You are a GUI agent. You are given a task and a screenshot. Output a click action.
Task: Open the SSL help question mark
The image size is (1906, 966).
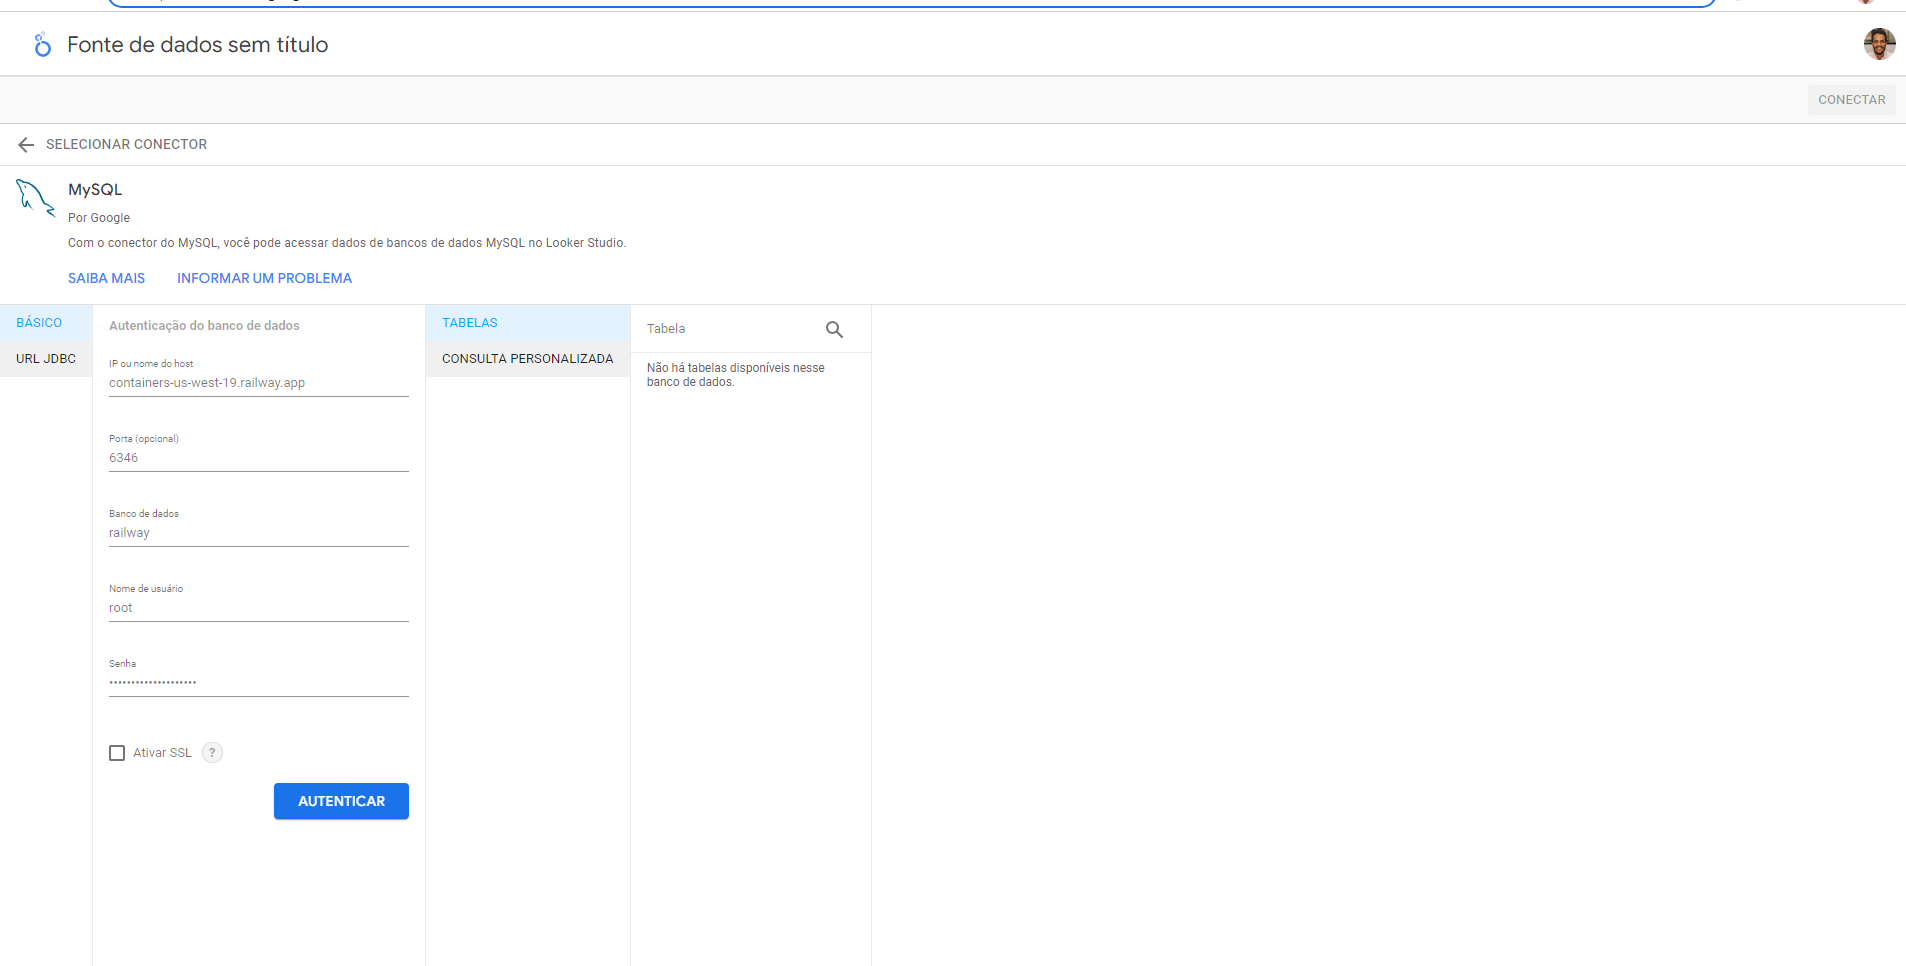(212, 753)
